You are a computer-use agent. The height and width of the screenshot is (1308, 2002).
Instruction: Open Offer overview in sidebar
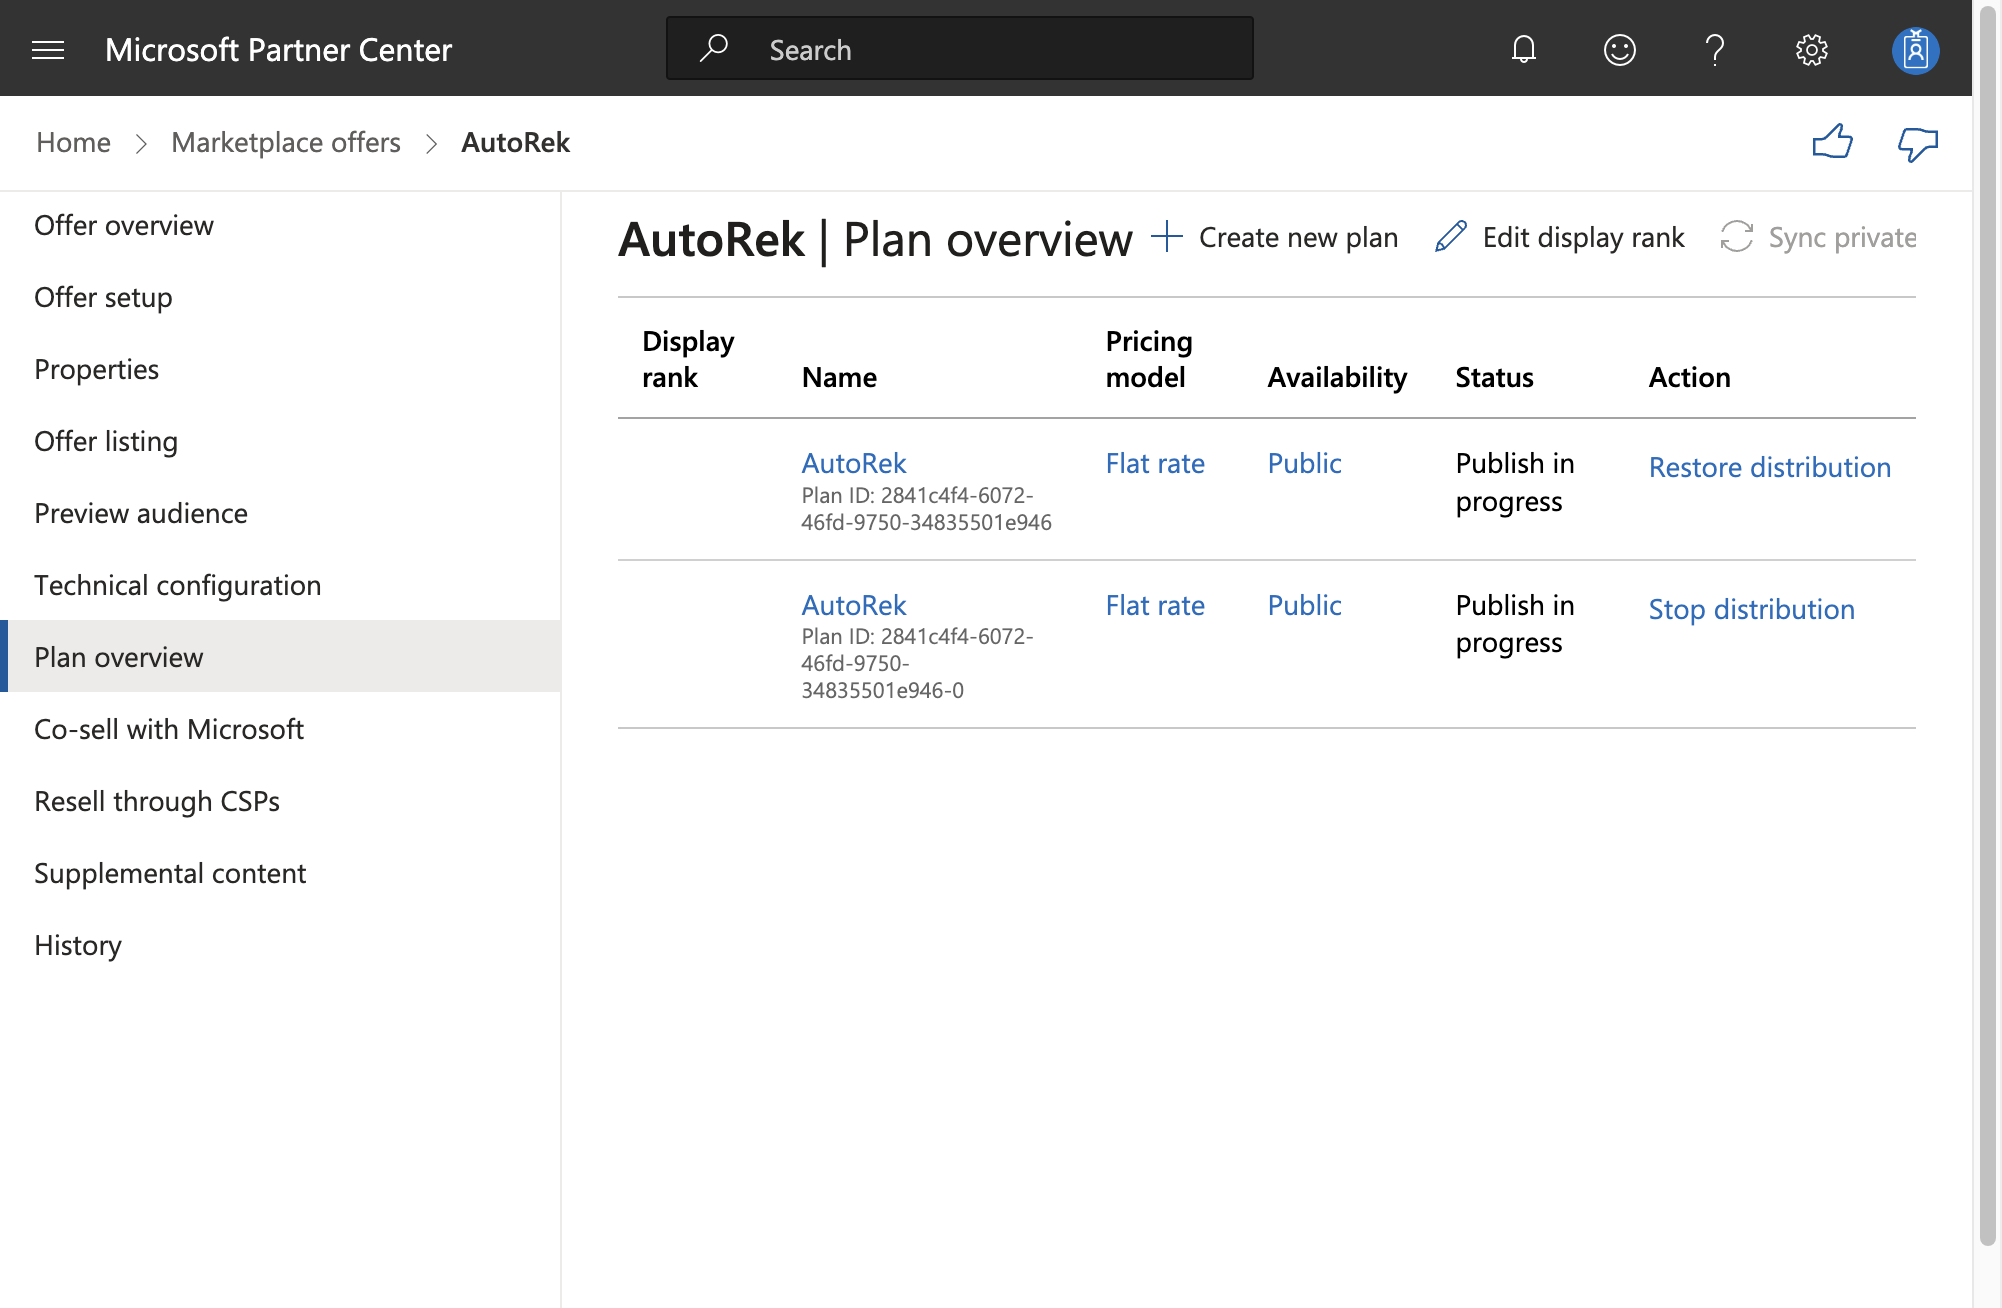pyautogui.click(x=280, y=226)
